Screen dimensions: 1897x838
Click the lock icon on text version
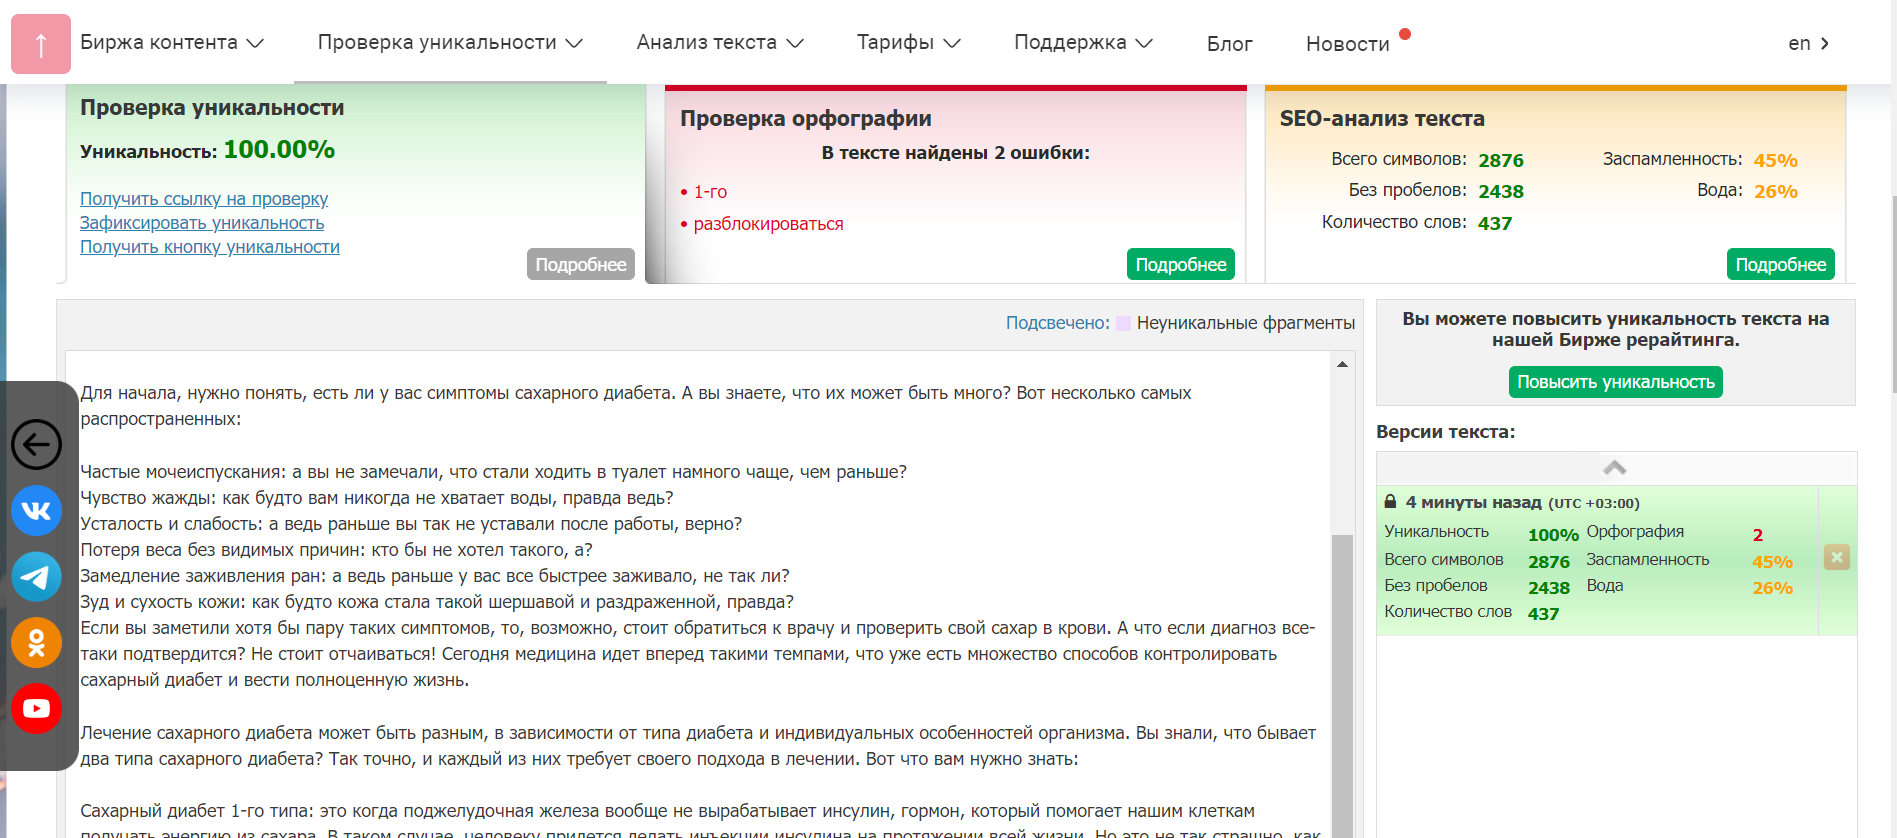(x=1390, y=502)
